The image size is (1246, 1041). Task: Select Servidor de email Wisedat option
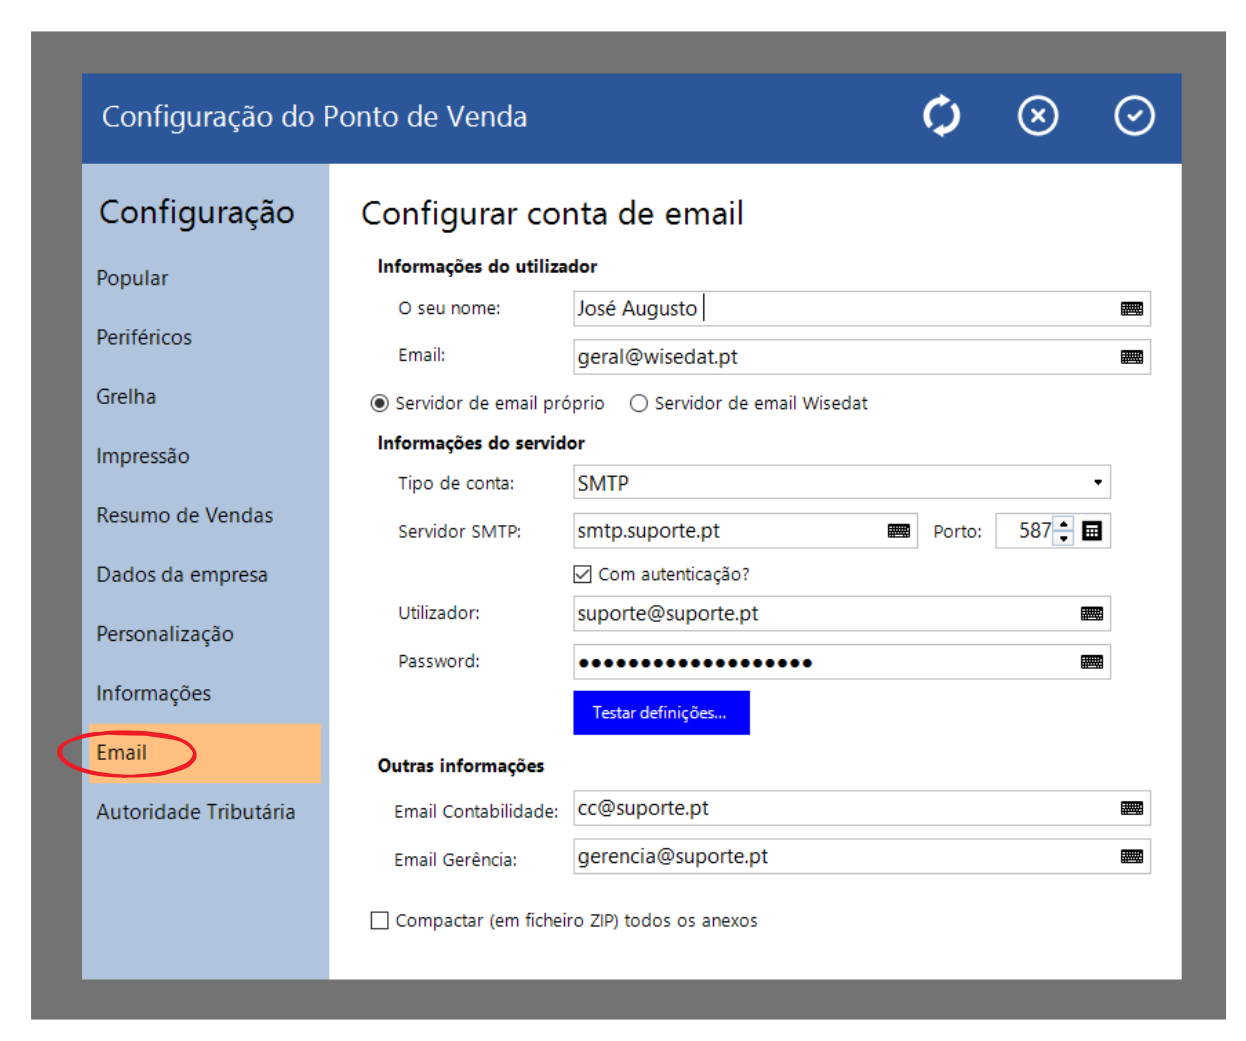point(639,403)
